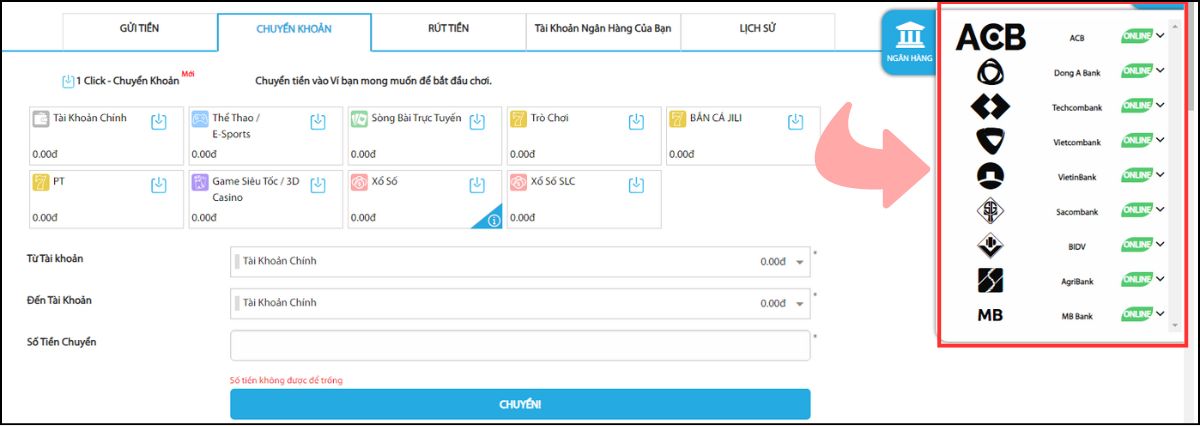Click the ONLINE status badge for BIDV
The image size is (1200, 427).
1137,245
